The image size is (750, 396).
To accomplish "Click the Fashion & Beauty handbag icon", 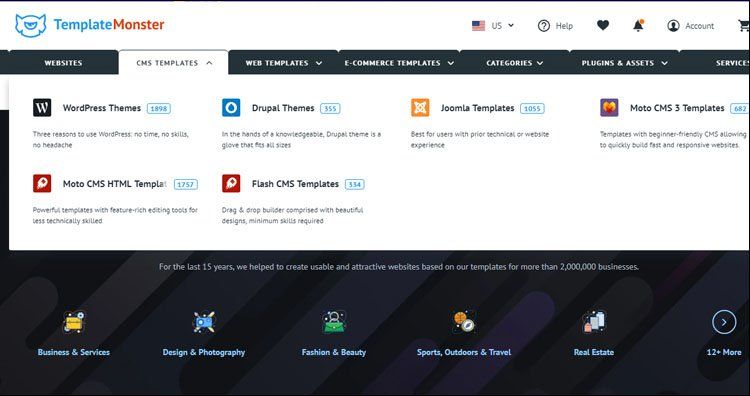I will point(334,322).
